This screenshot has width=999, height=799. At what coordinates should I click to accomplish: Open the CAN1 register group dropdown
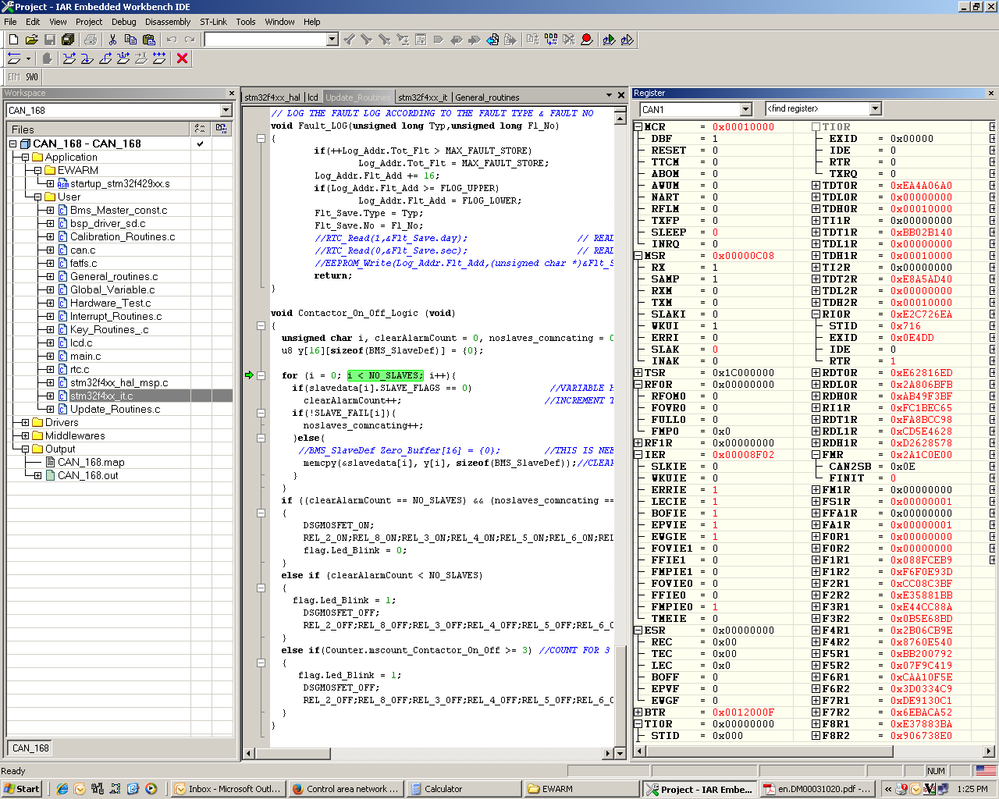click(x=746, y=110)
